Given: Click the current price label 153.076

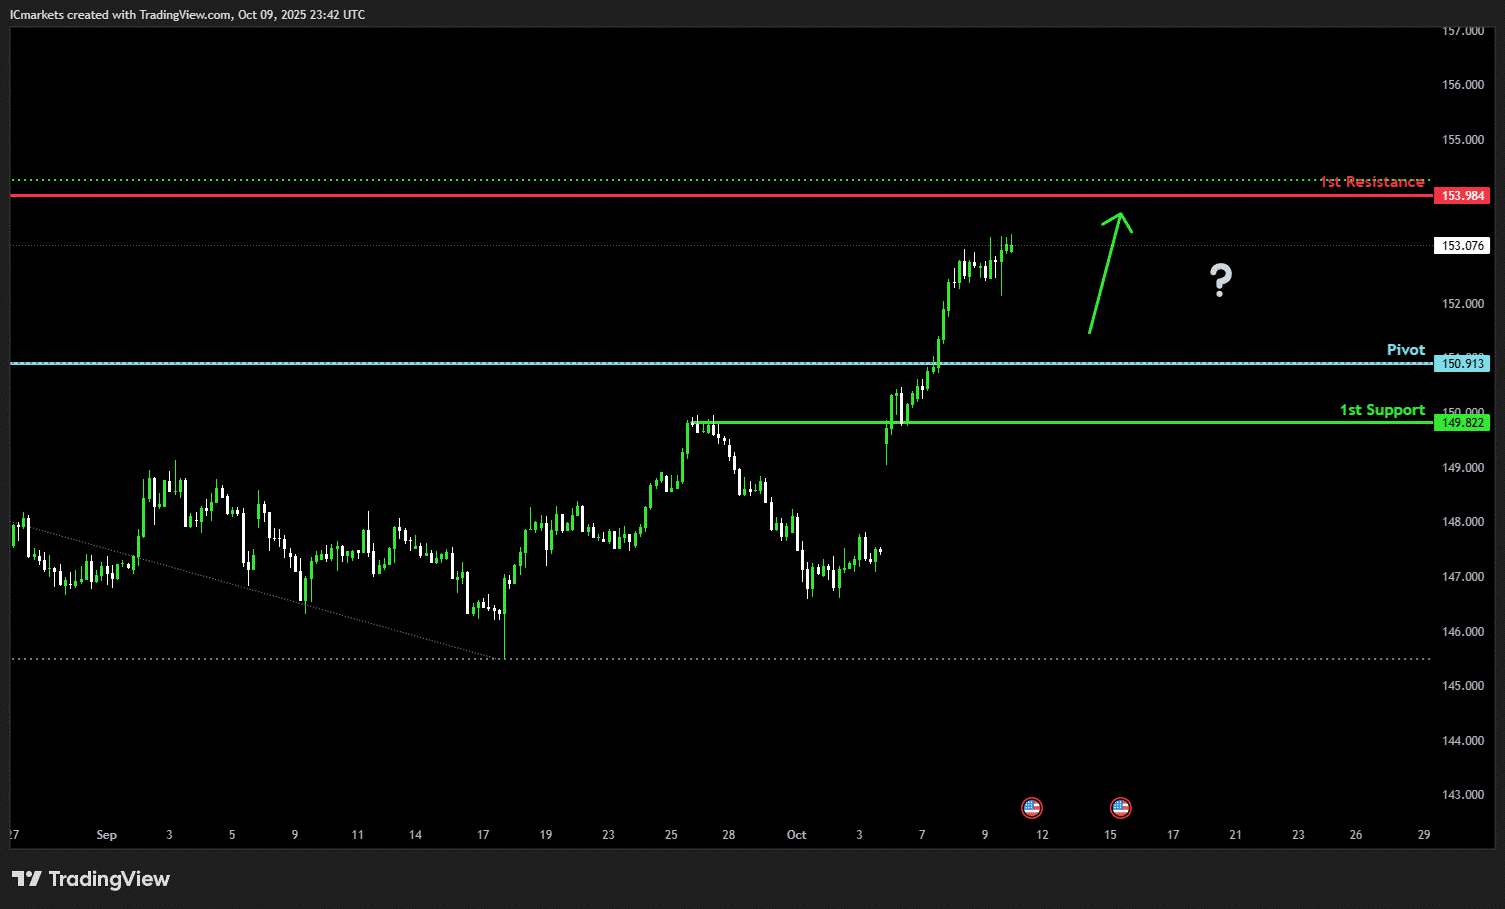Looking at the screenshot, I should tap(1462, 246).
